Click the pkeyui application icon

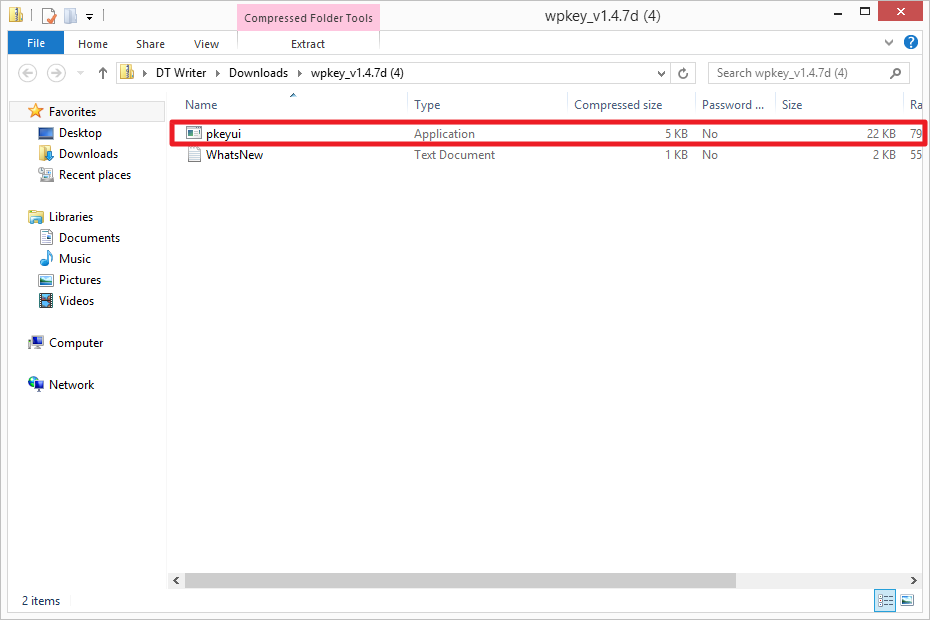click(x=194, y=133)
